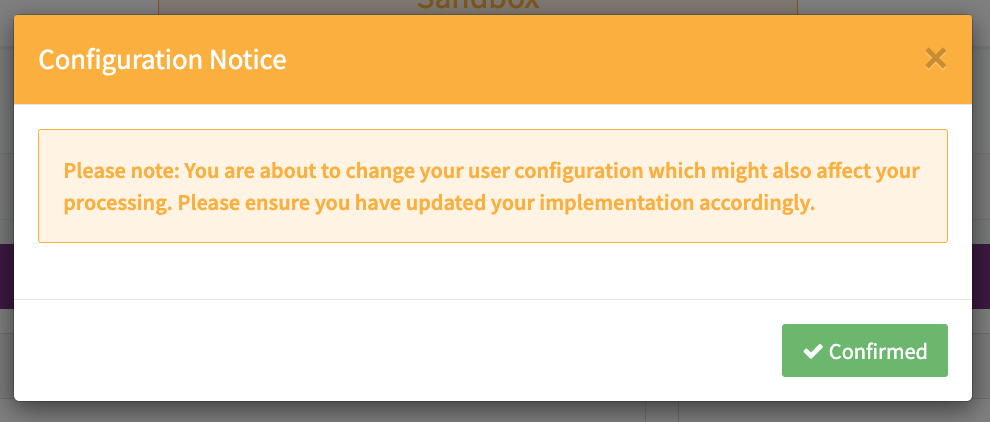Click the "Configuration Notice" title text
The height and width of the screenshot is (422, 990).
point(162,60)
